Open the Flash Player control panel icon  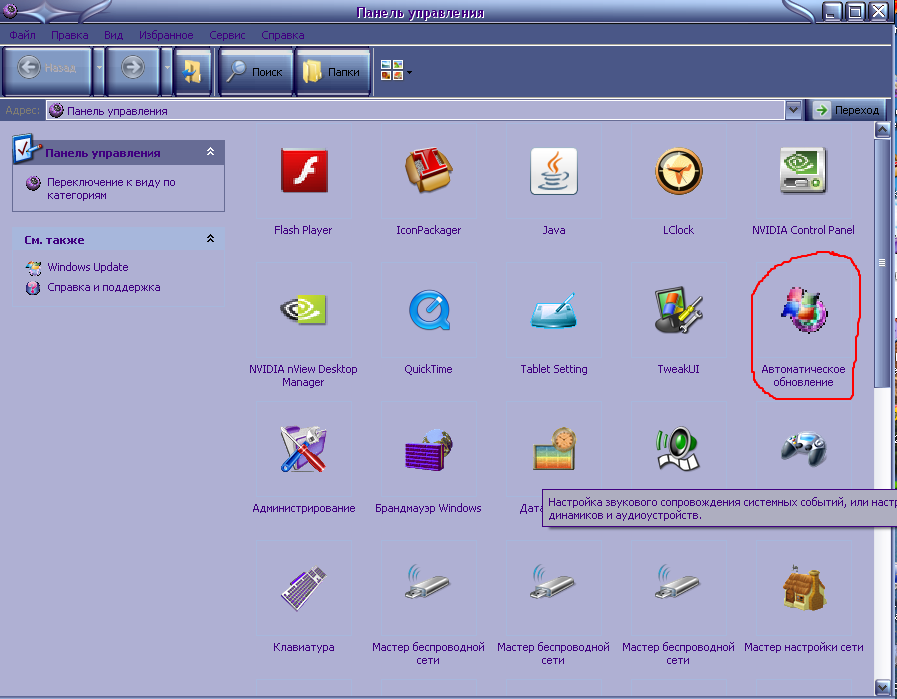[303, 172]
